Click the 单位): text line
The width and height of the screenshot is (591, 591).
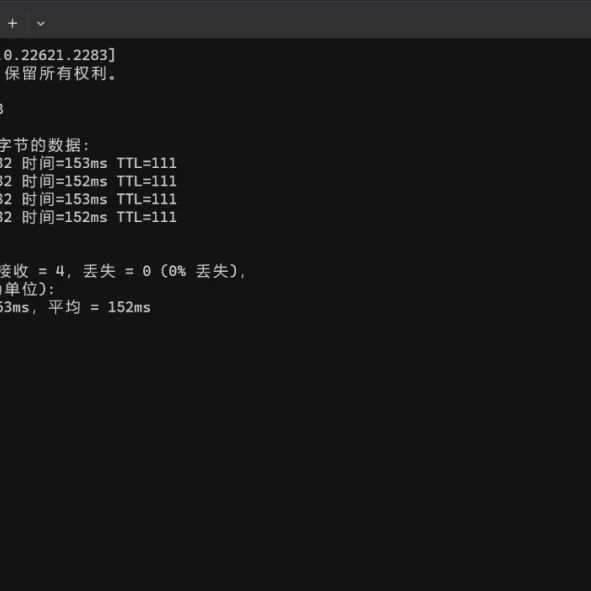[x=29, y=289]
